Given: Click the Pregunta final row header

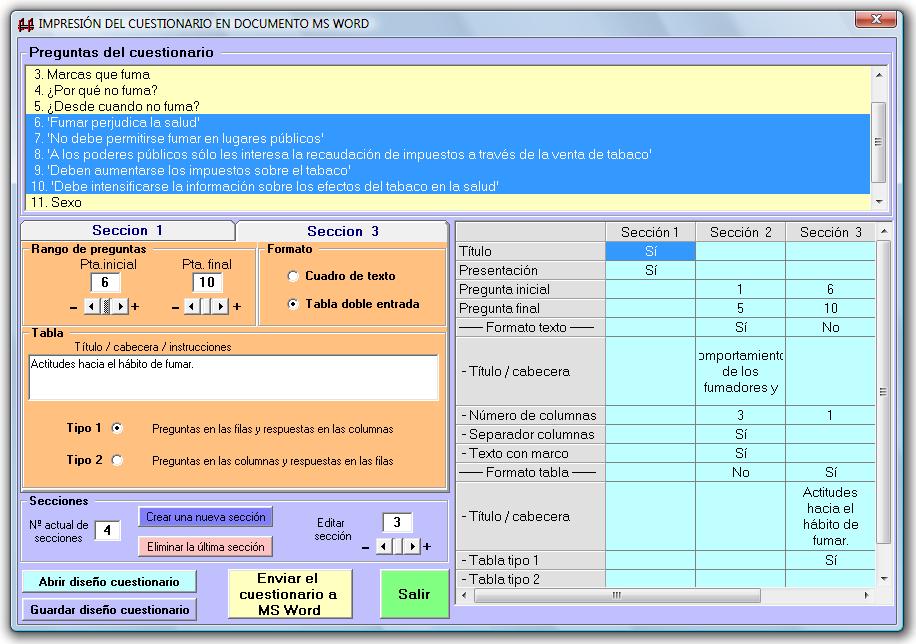Looking at the screenshot, I should pyautogui.click(x=530, y=308).
